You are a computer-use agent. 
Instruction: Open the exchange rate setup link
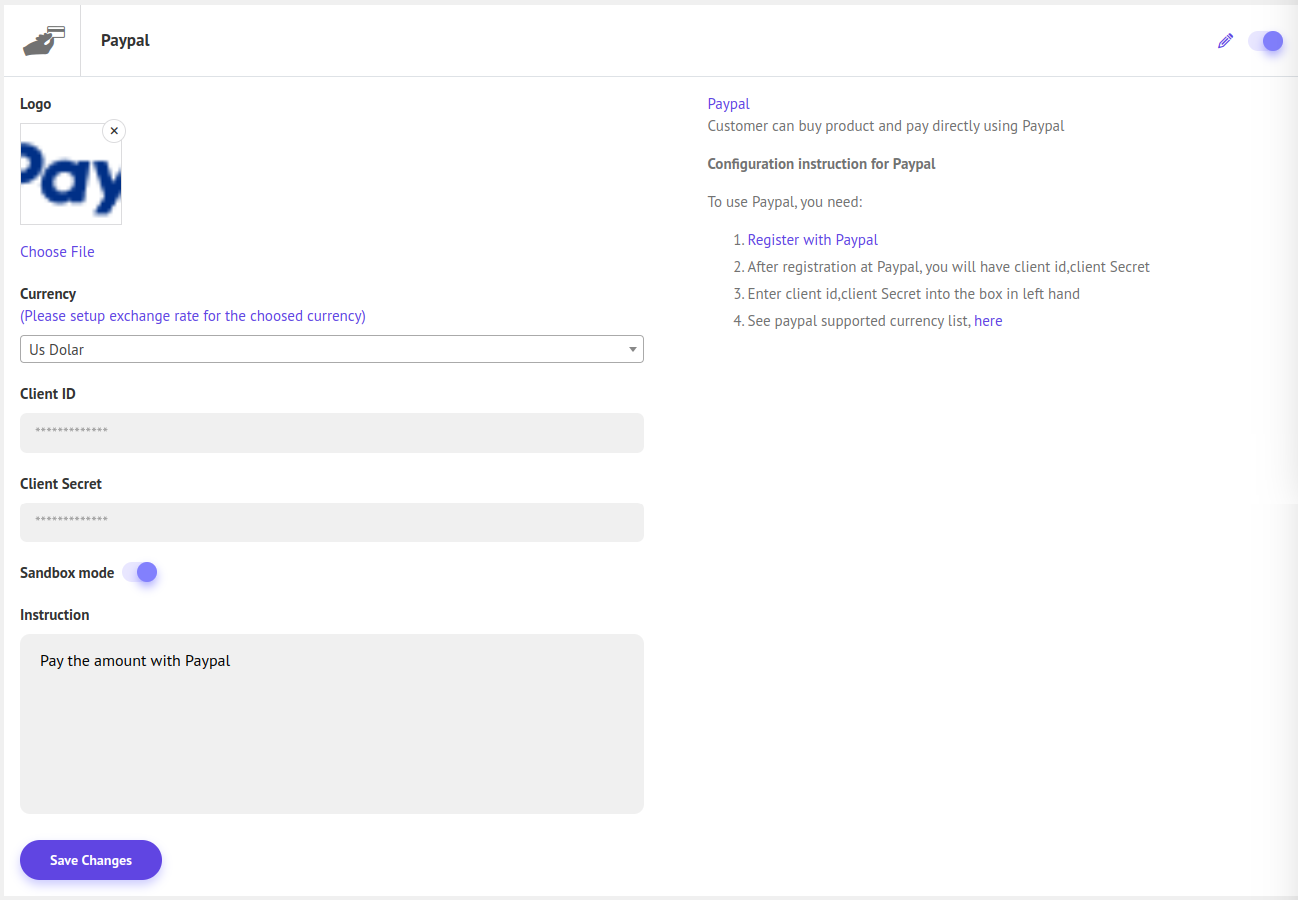click(x=193, y=316)
